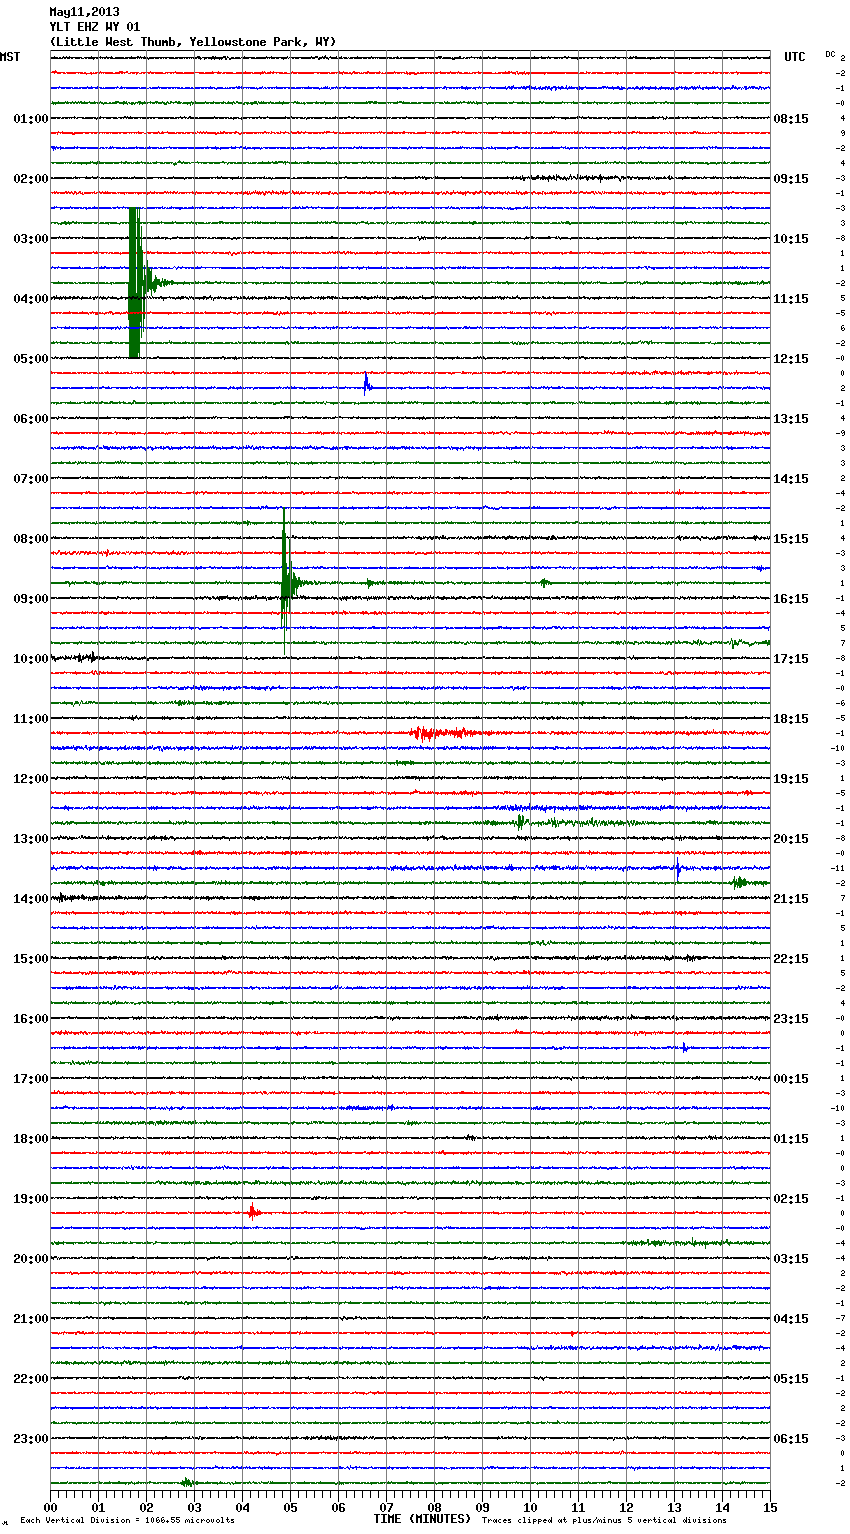Click minute 12 on the time axis
Image resolution: width=850 pixels, height=1534 pixels.
(626, 1507)
